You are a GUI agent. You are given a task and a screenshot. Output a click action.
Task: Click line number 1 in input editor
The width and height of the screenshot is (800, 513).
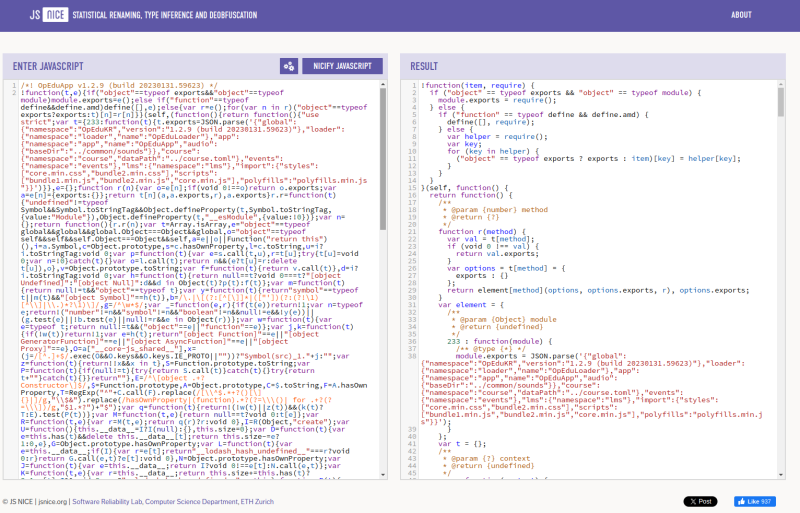[x=15, y=85]
